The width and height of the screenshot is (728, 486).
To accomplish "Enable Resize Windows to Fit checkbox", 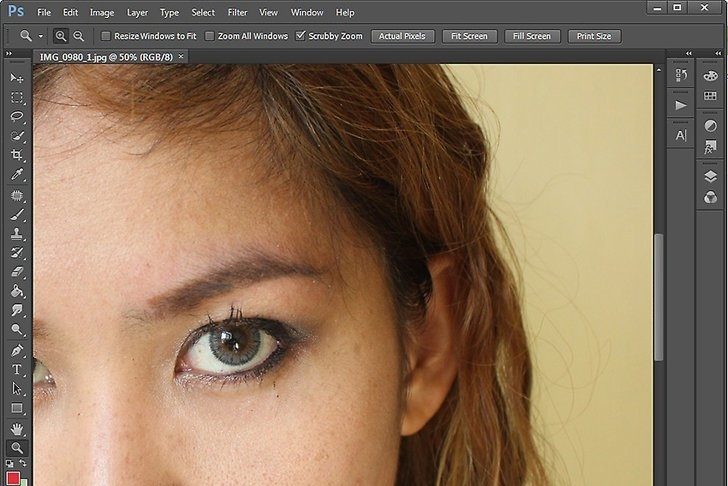I will click(106, 36).
